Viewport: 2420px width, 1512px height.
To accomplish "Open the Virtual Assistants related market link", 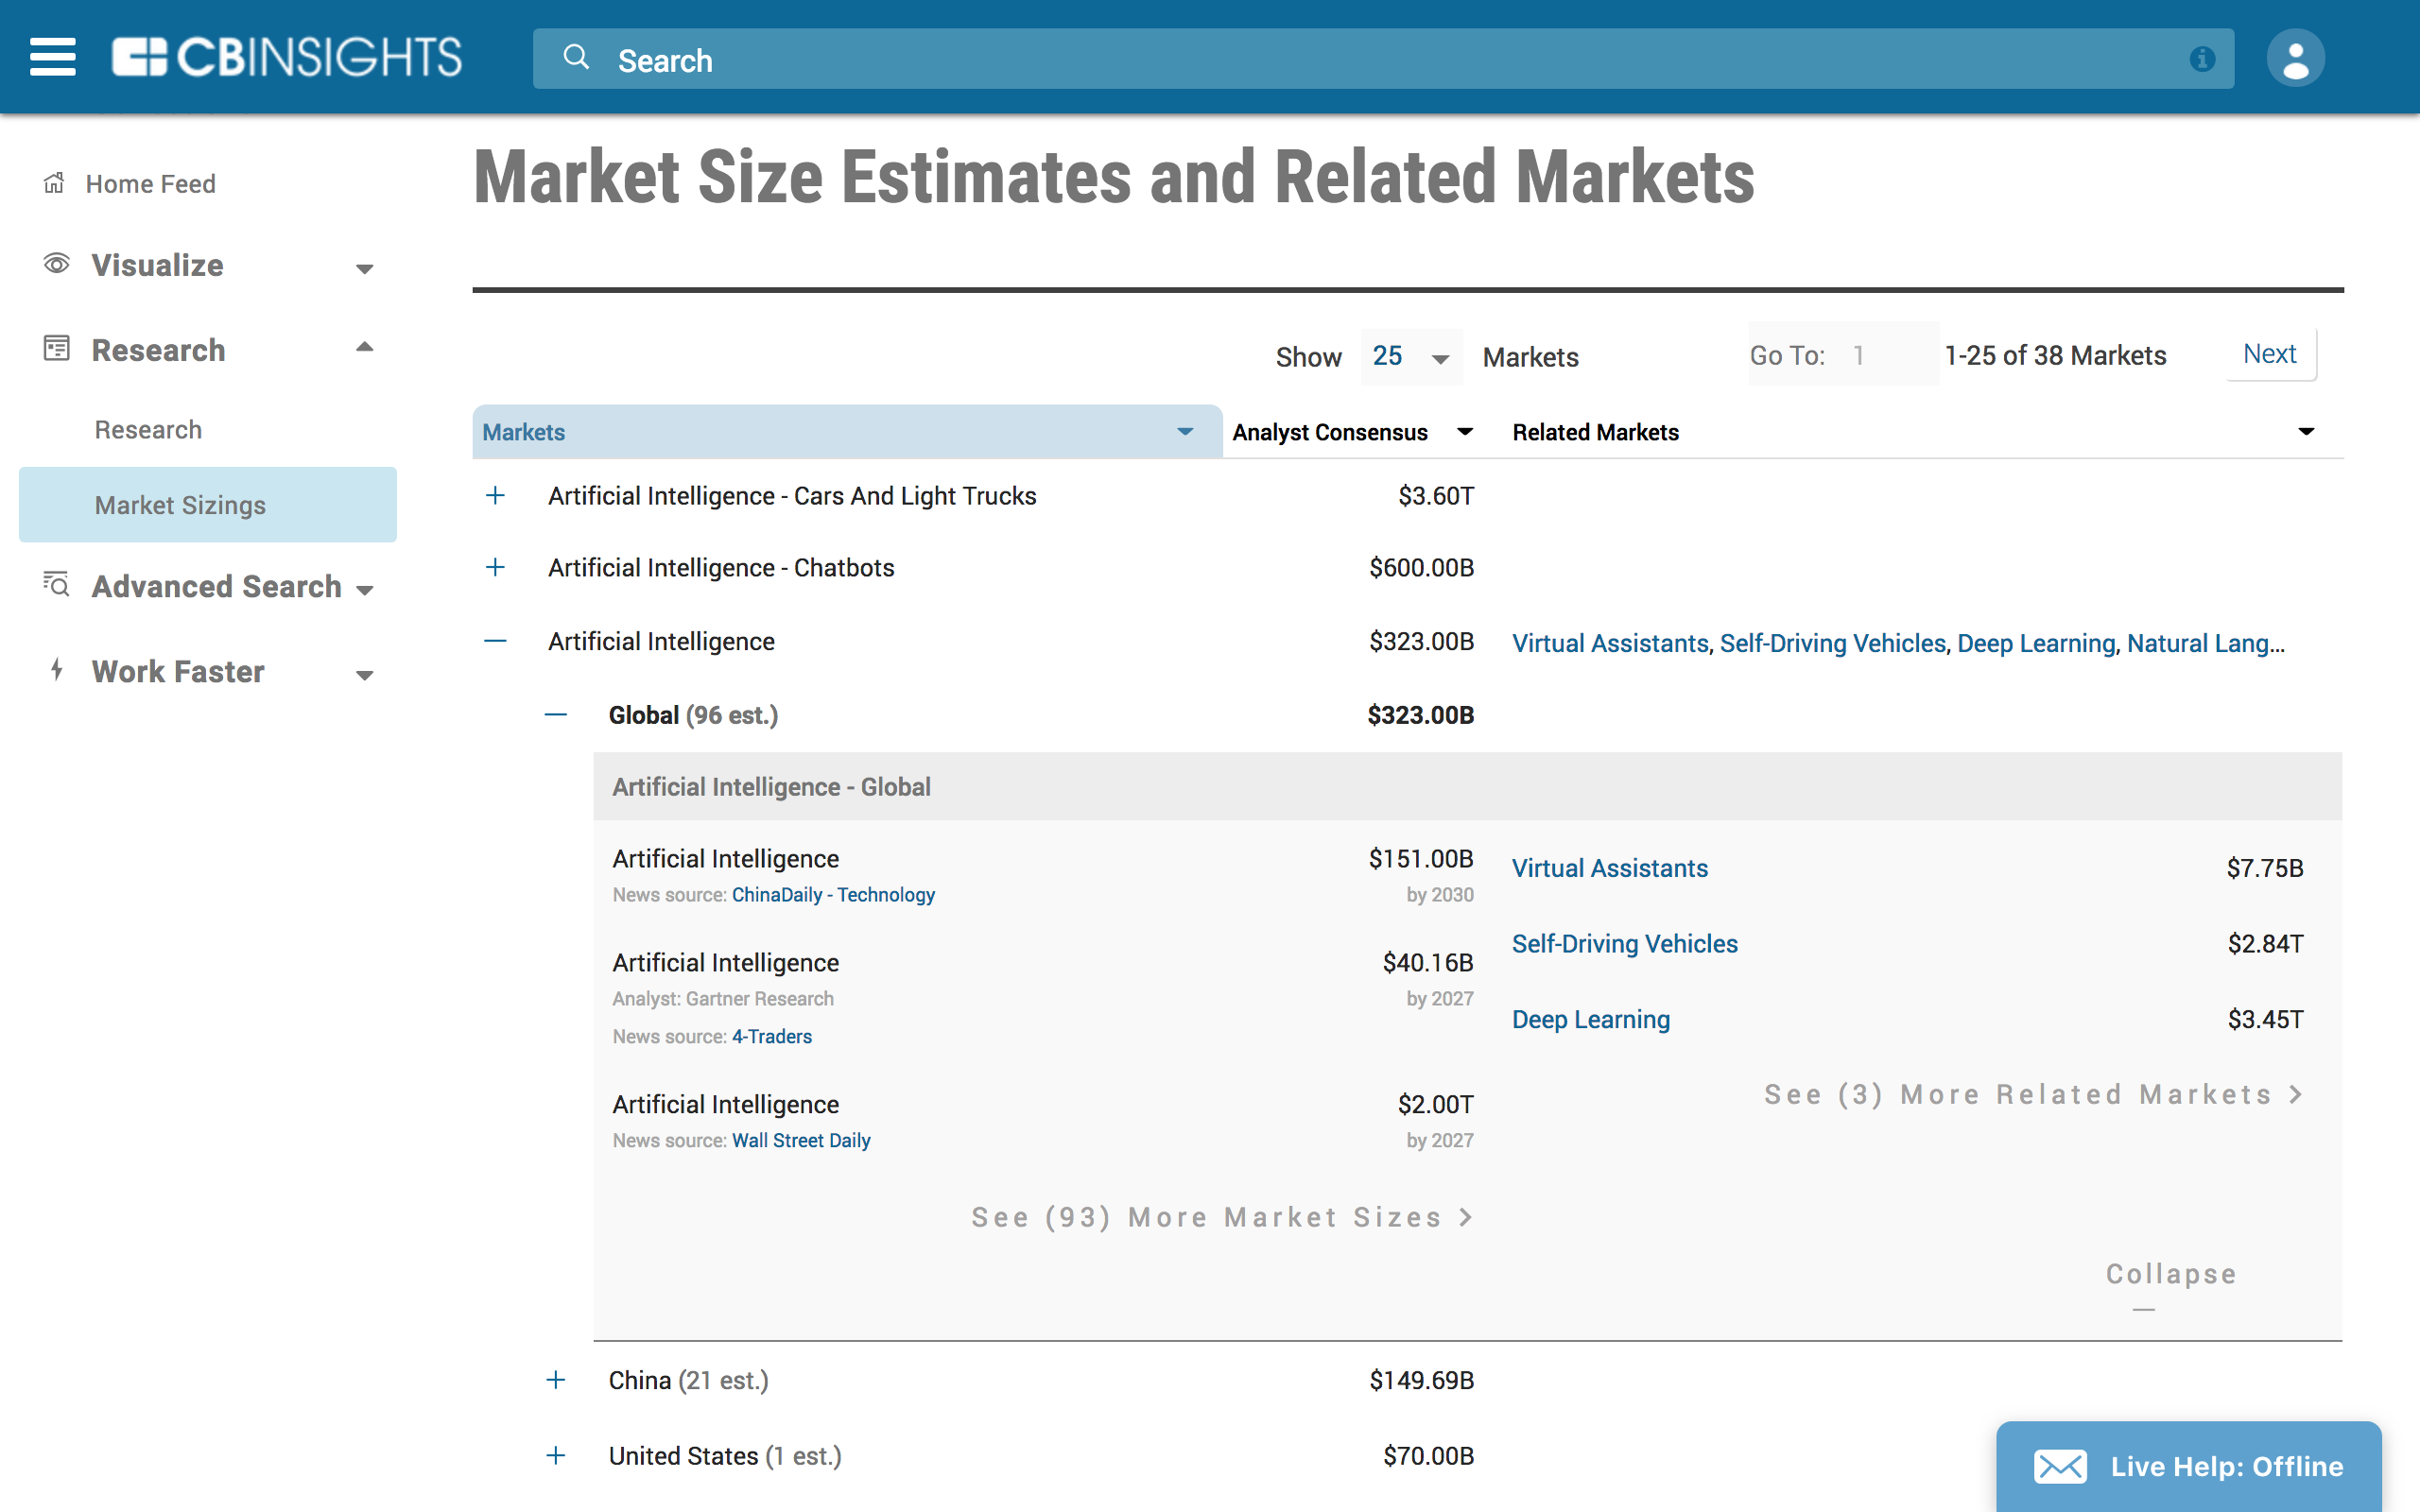I will click(1609, 868).
